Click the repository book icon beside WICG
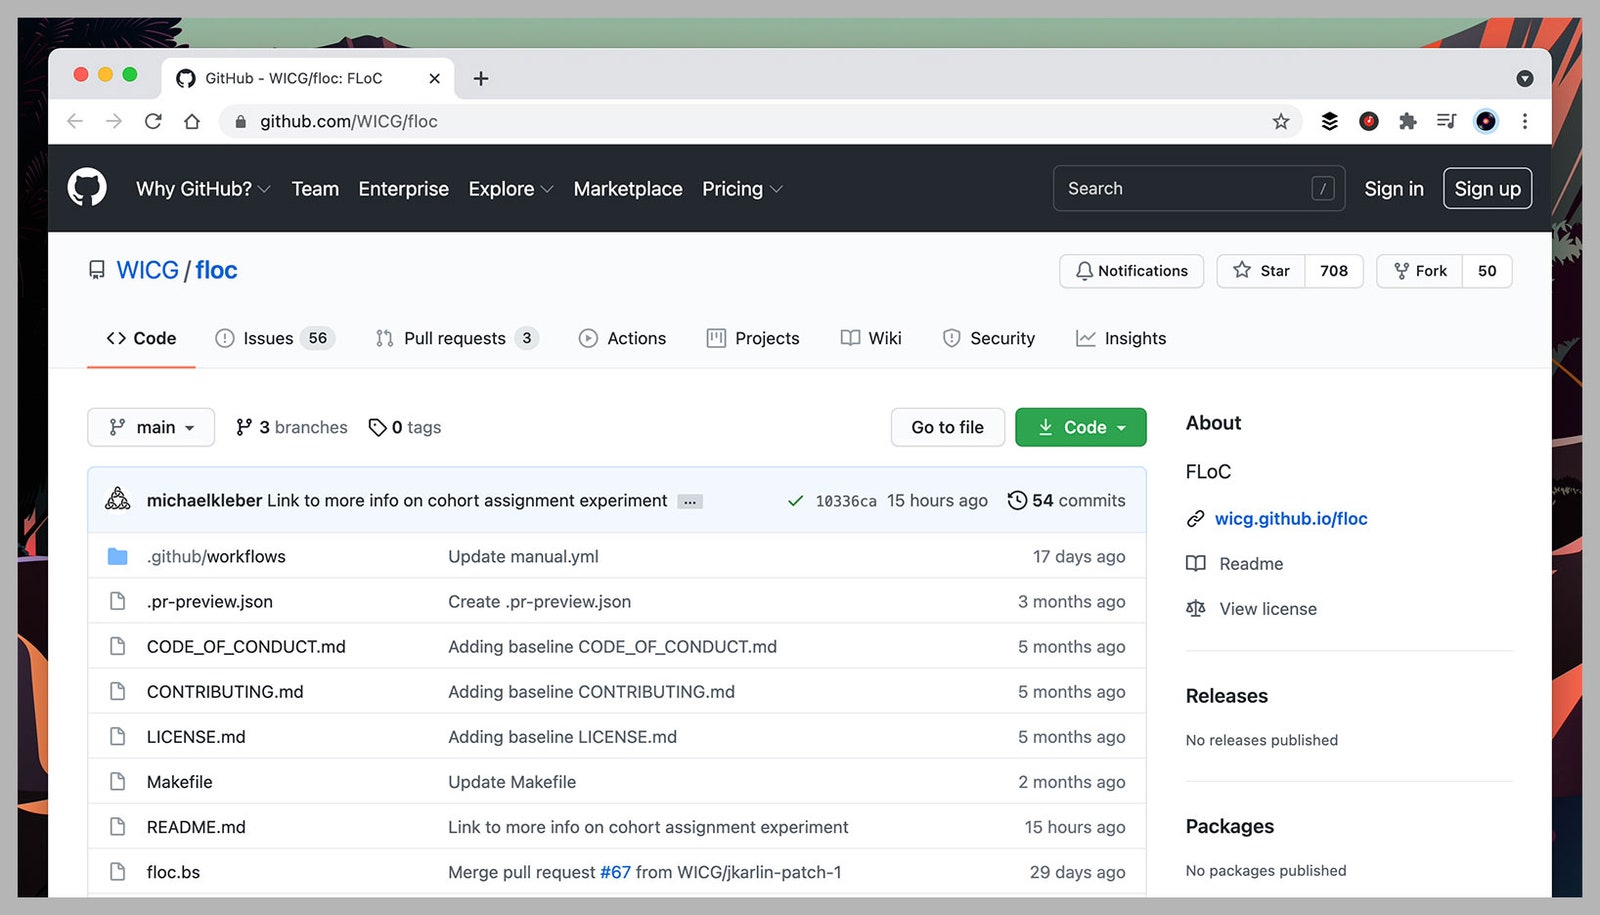This screenshot has width=1600, height=915. coord(97,270)
